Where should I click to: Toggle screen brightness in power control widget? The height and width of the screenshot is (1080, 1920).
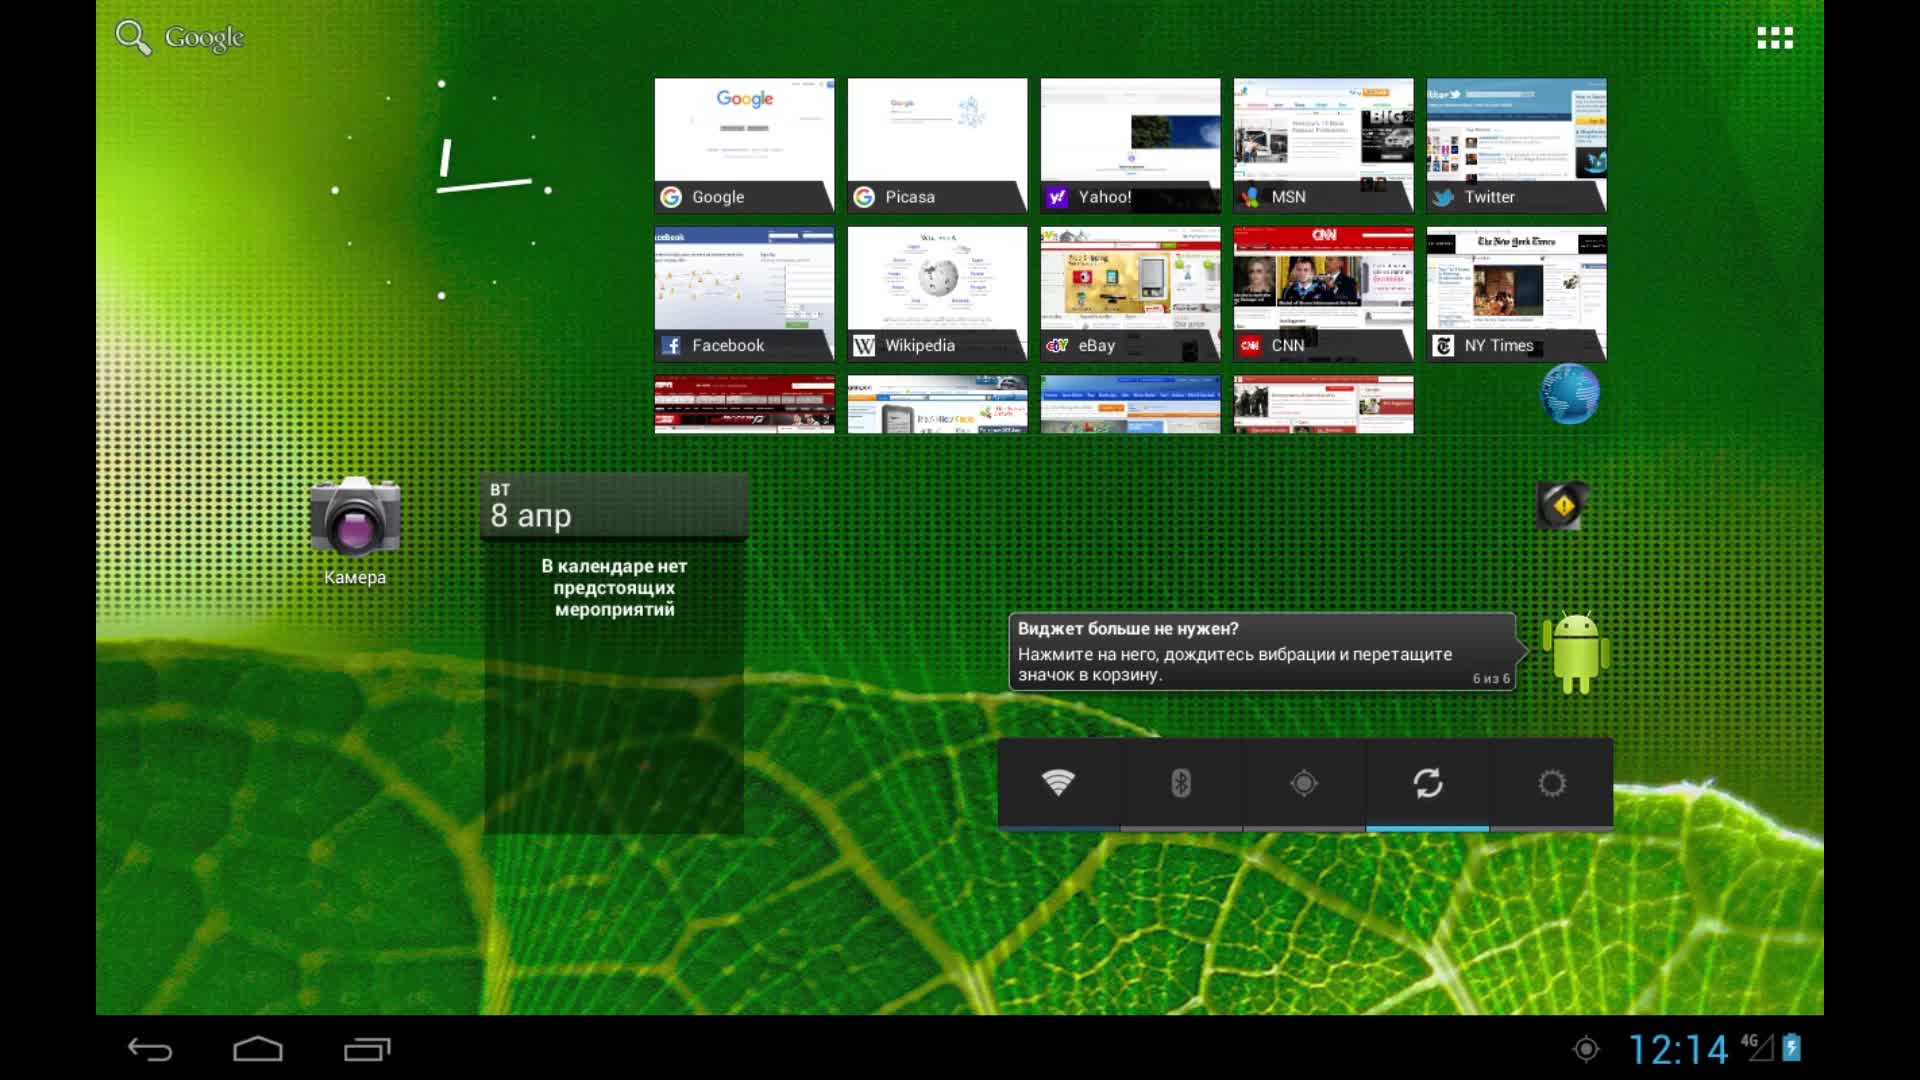1551,783
